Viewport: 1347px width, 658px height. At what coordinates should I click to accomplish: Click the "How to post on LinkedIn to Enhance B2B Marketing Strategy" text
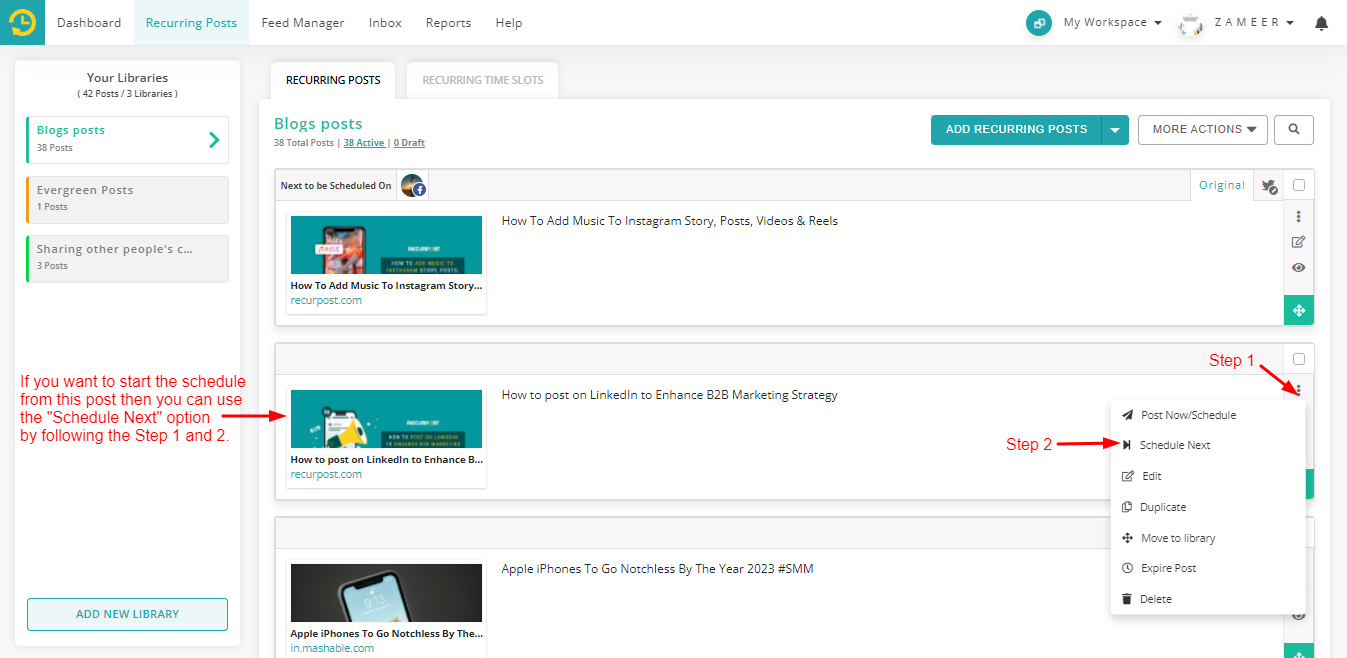[669, 395]
